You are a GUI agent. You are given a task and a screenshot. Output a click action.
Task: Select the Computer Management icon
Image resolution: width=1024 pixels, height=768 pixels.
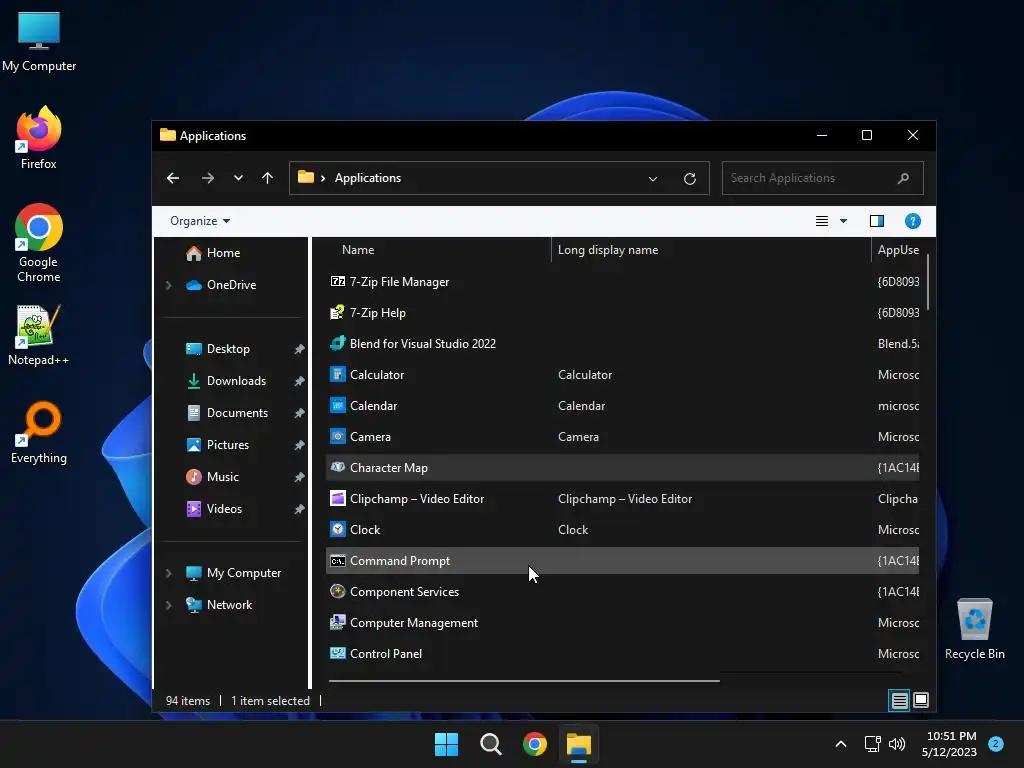[338, 623]
